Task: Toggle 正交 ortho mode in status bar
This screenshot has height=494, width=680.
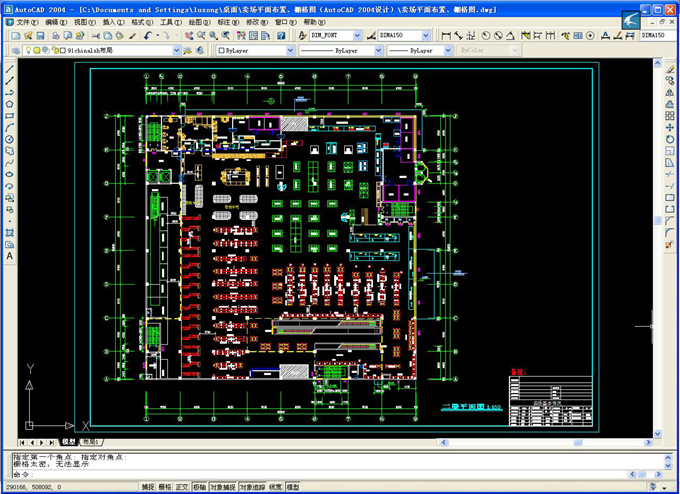Action: (183, 487)
